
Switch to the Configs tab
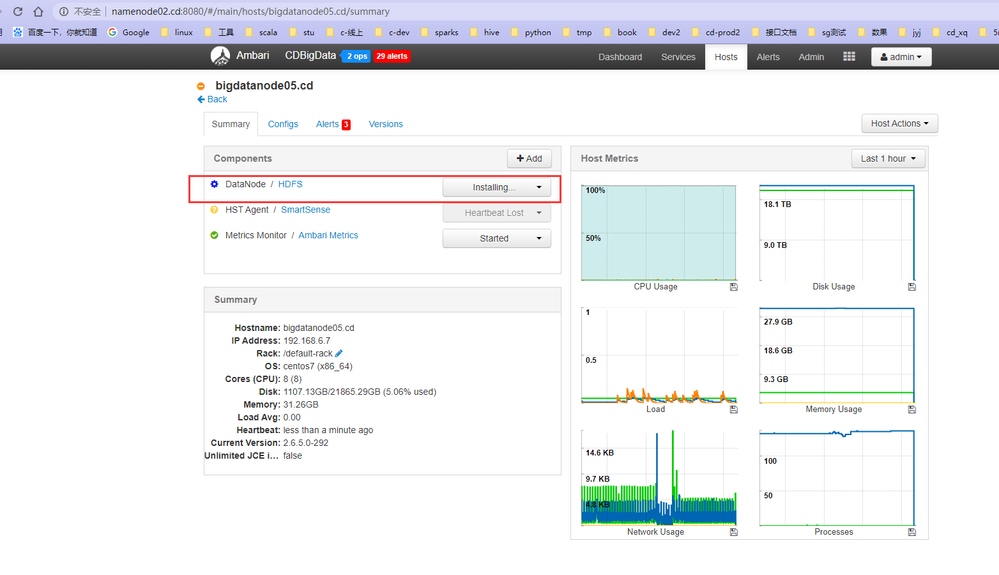(x=283, y=124)
